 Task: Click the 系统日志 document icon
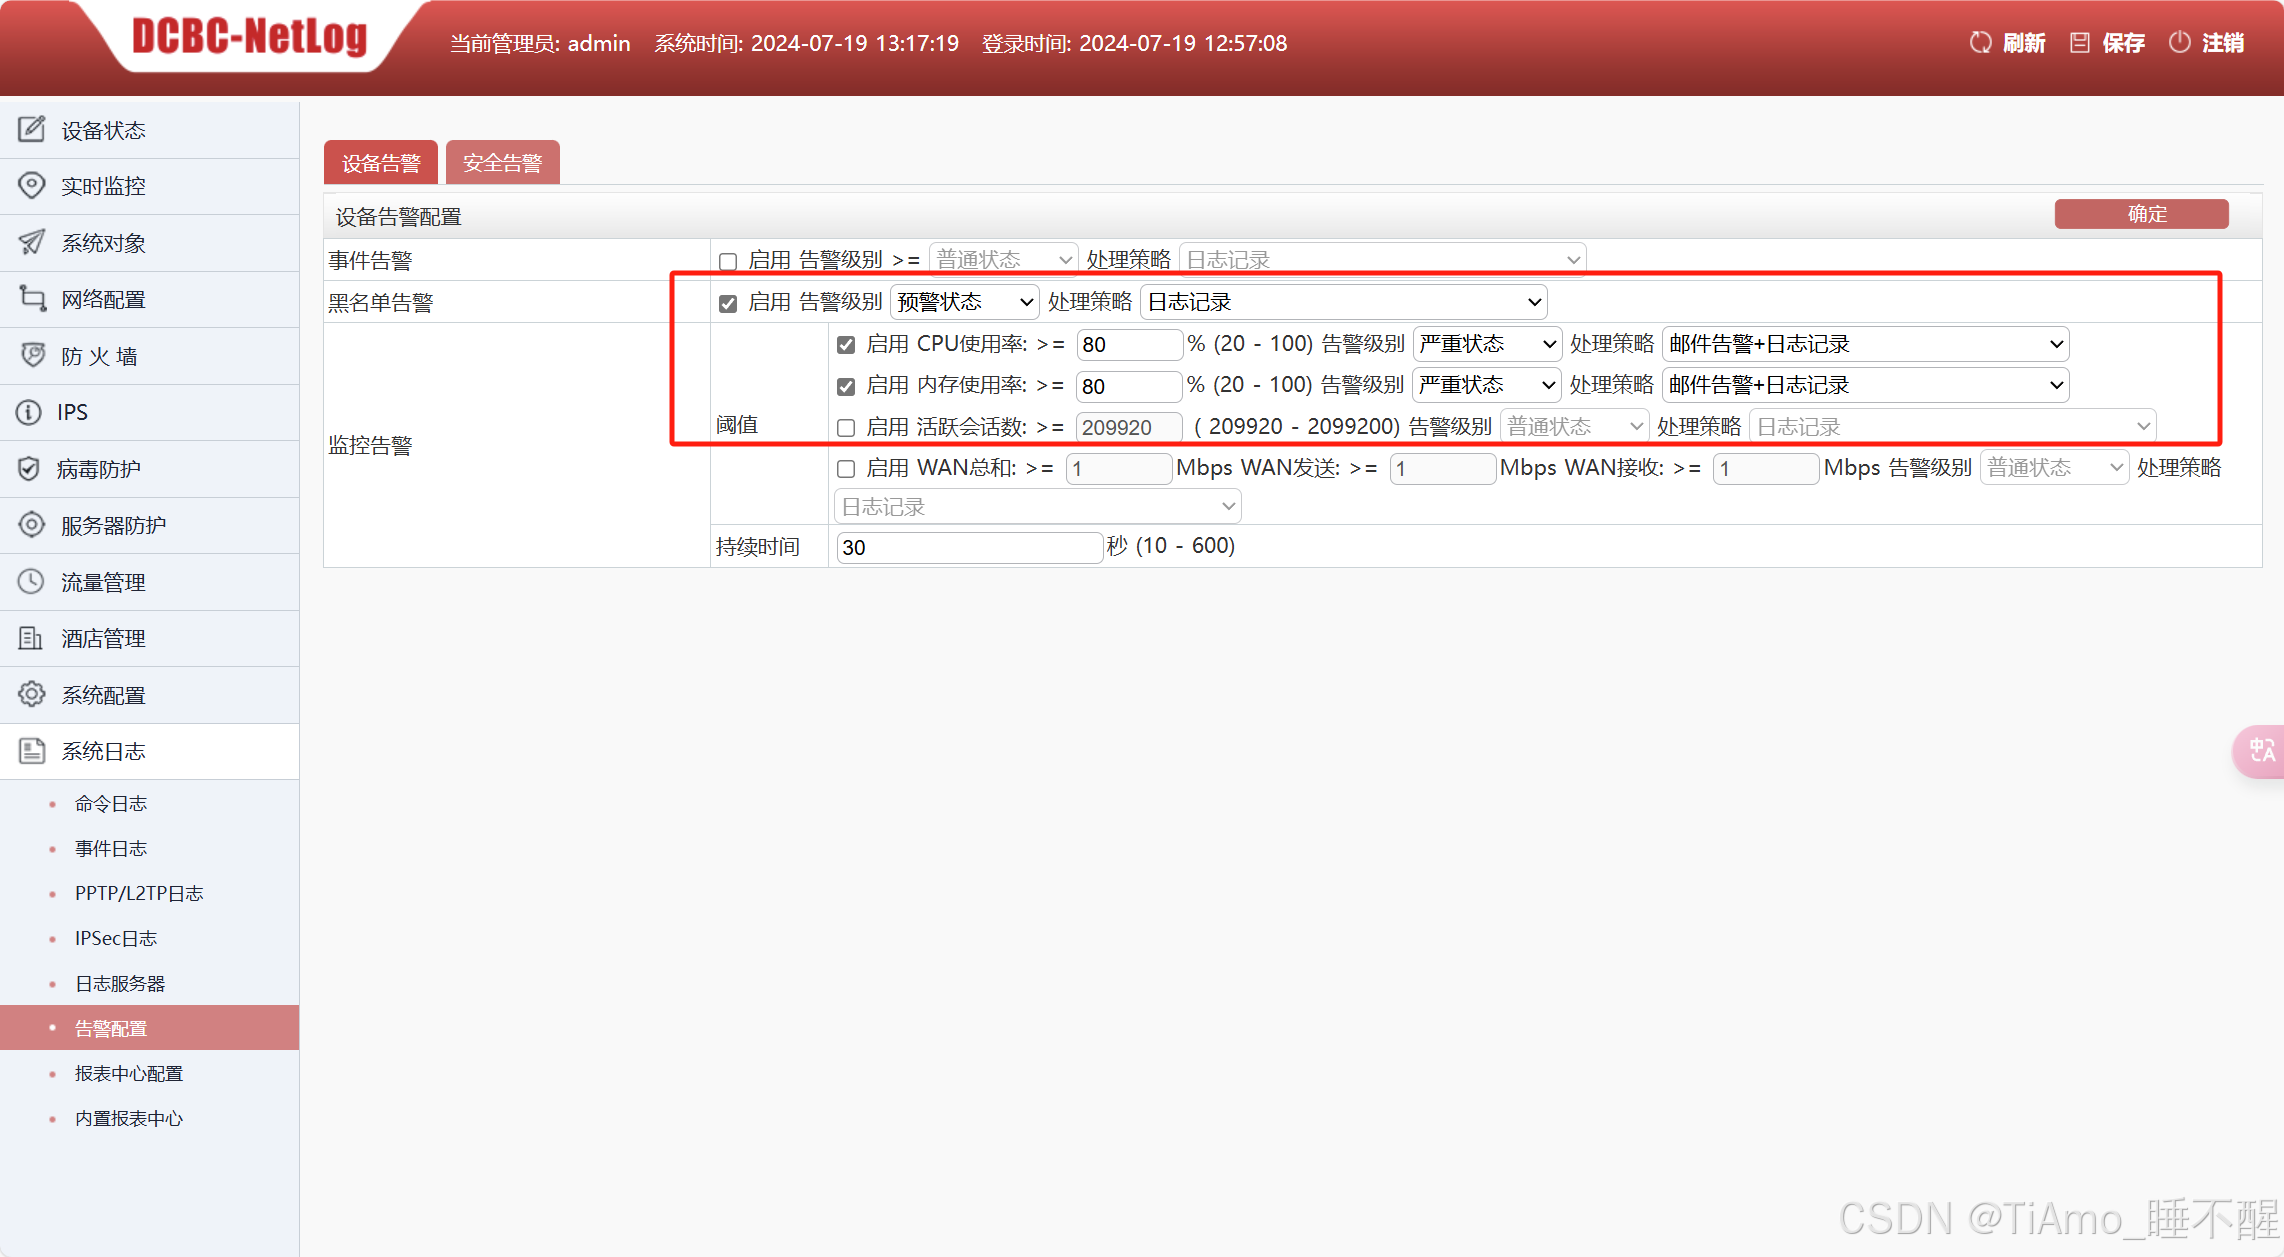pos(32,751)
